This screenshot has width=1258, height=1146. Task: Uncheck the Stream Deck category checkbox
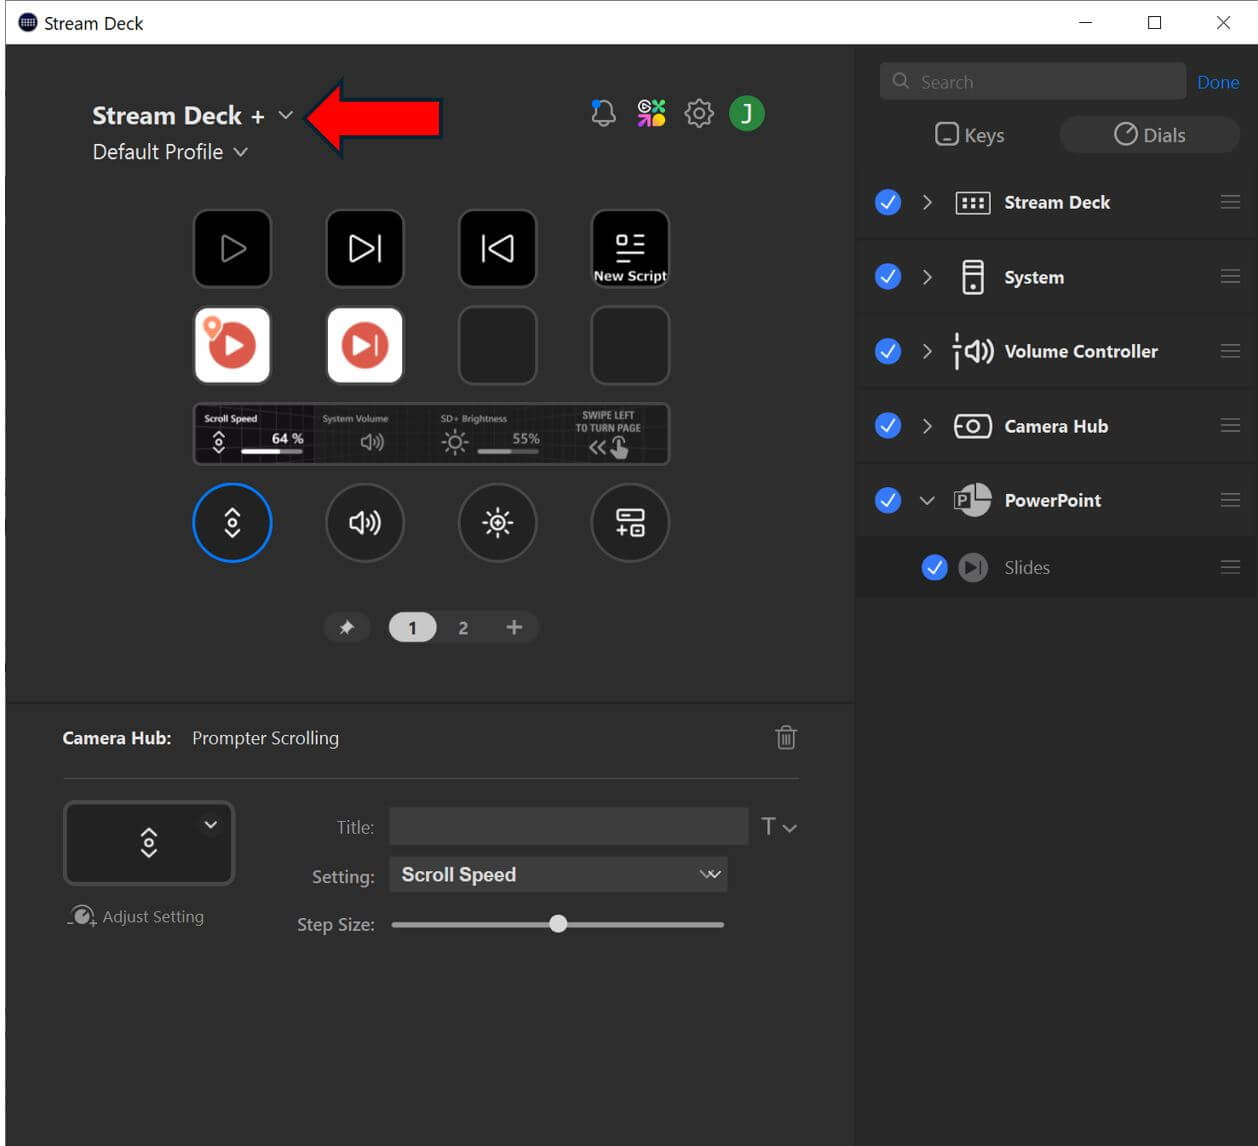coord(888,202)
